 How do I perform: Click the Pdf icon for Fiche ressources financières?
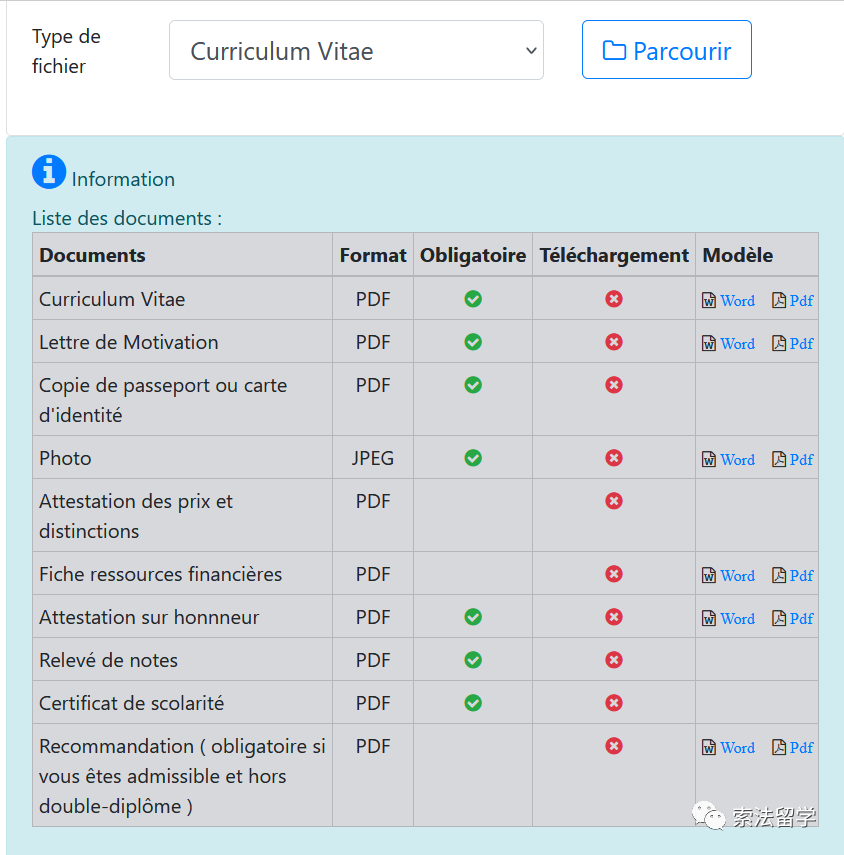pos(779,576)
